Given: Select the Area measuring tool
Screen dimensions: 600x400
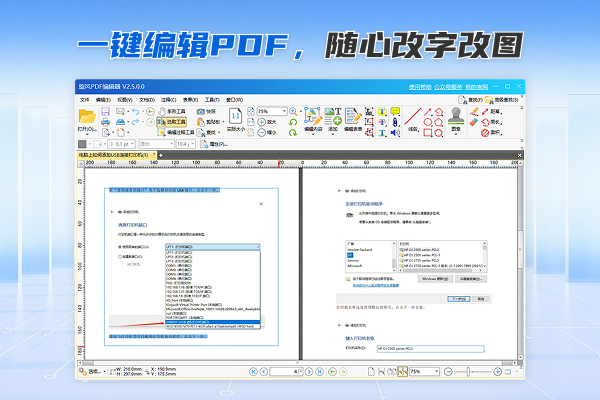Looking at the screenshot, I should pyautogui.click(x=491, y=133).
